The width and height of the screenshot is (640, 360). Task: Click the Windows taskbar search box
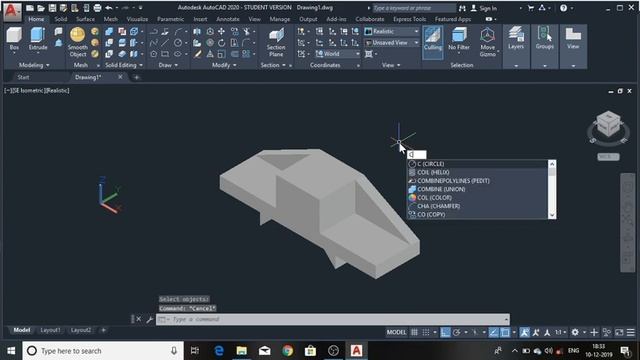tap(103, 351)
